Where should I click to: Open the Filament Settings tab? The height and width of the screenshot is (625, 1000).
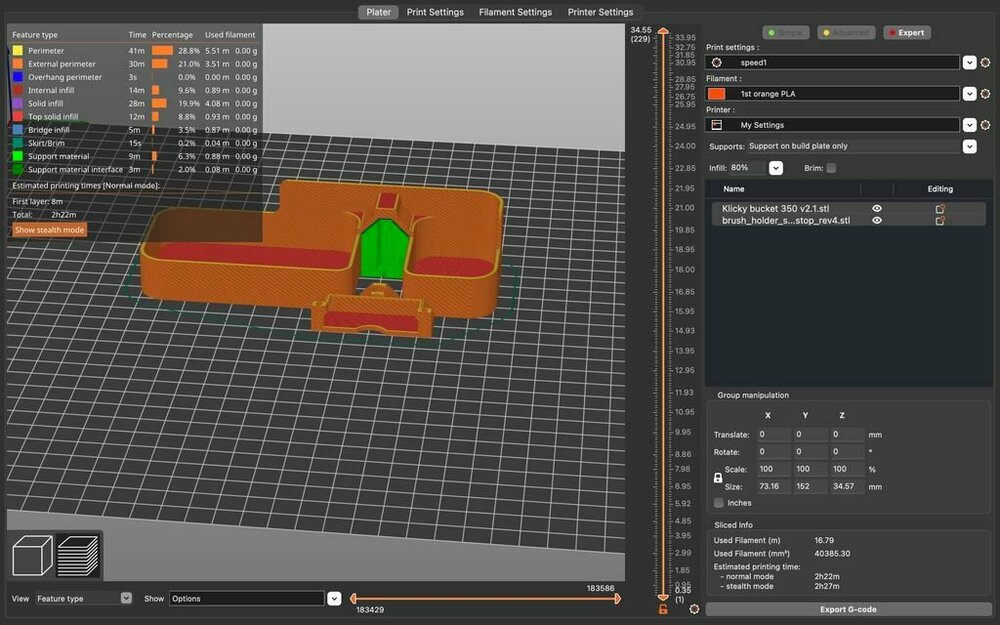point(515,12)
